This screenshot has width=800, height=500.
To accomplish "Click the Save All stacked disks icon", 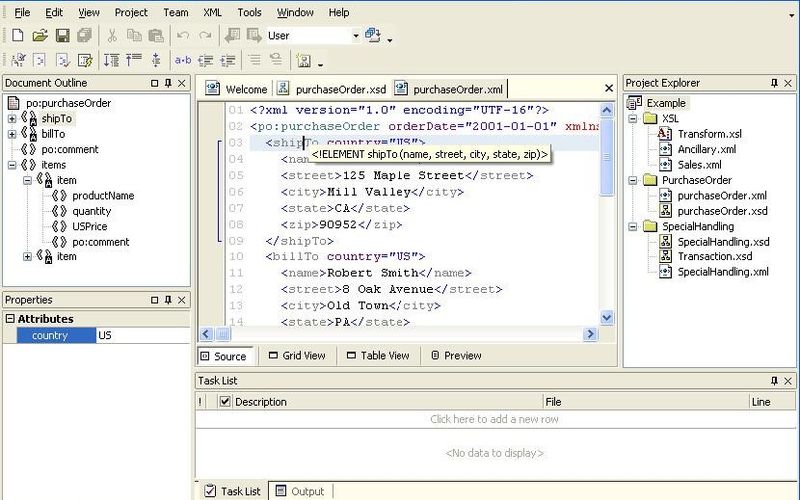I will (x=84, y=35).
